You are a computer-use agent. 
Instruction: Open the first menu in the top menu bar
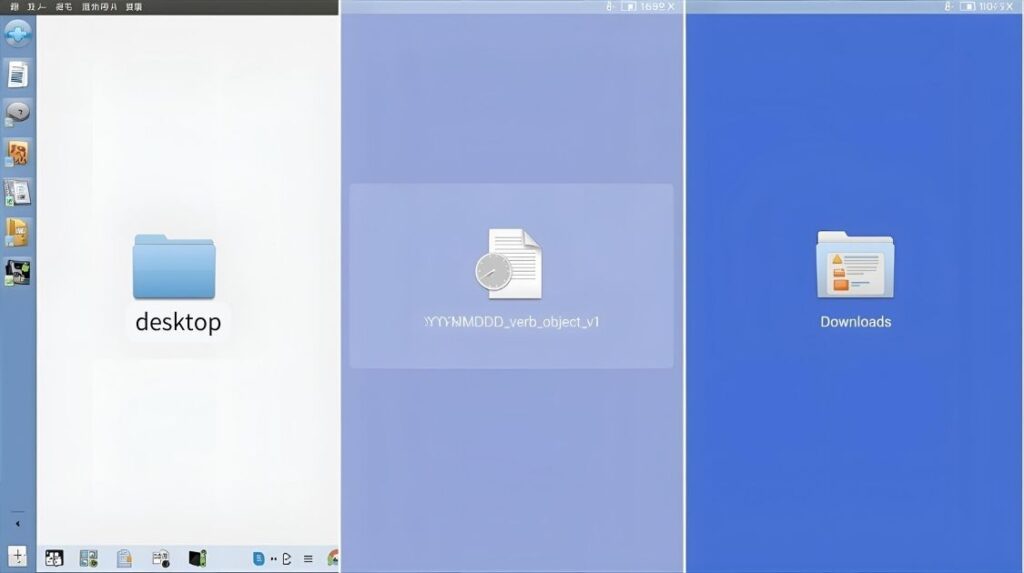(14, 6)
